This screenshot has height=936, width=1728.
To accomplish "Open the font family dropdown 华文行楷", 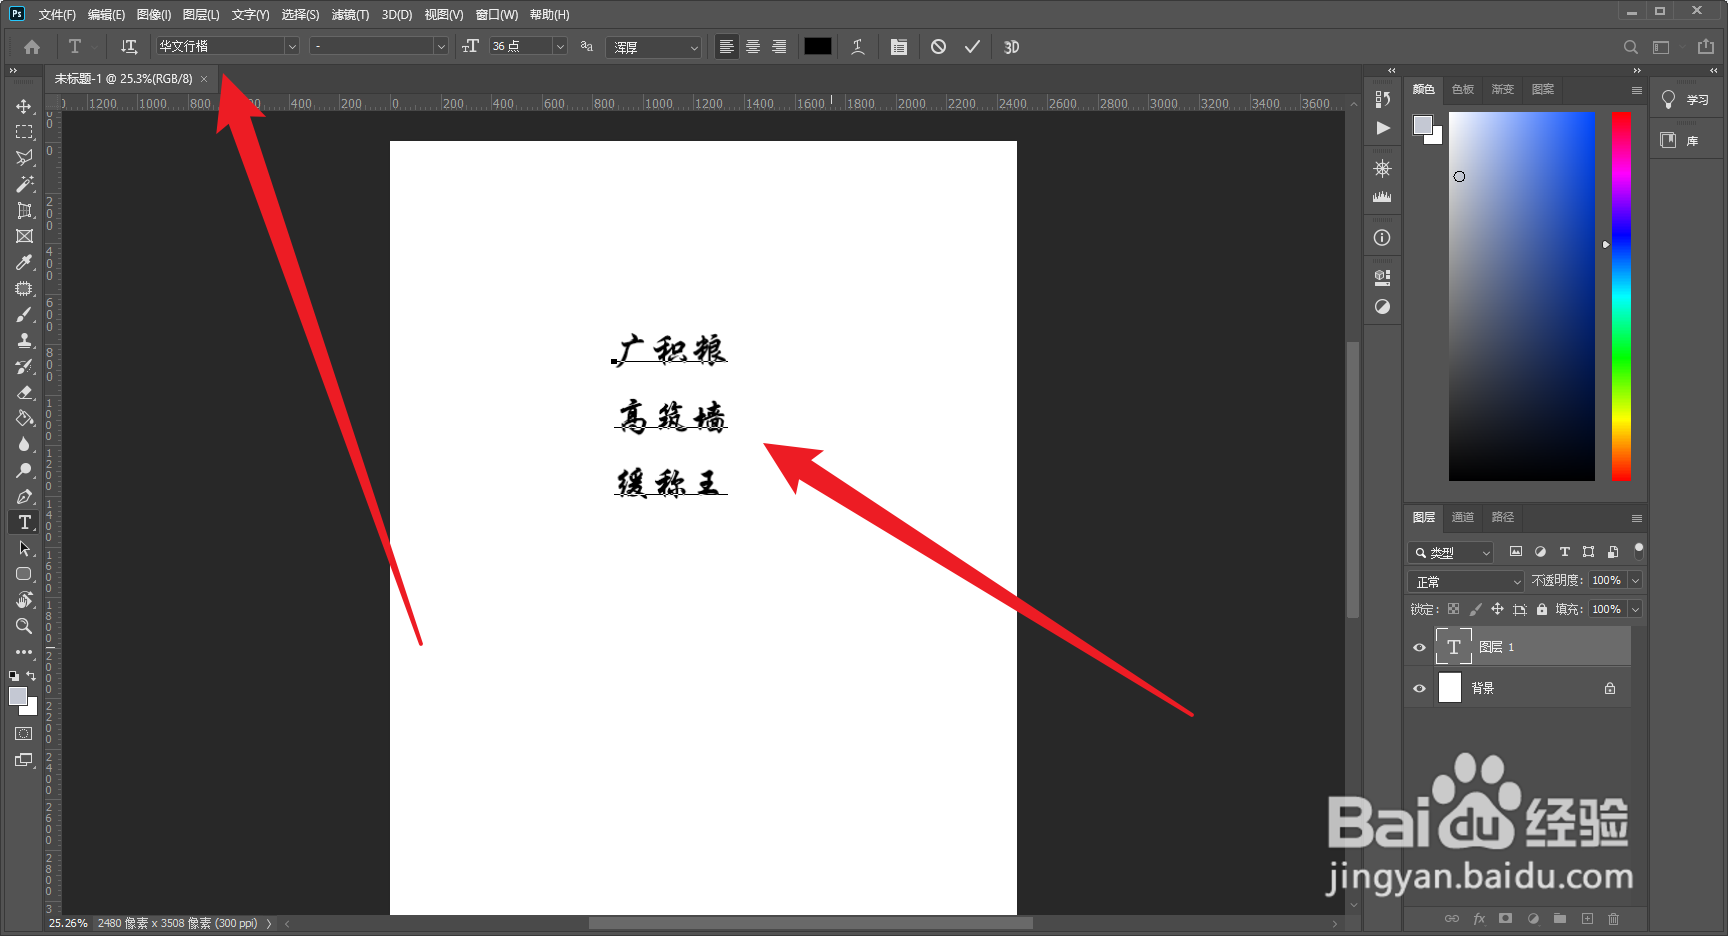I will (227, 46).
